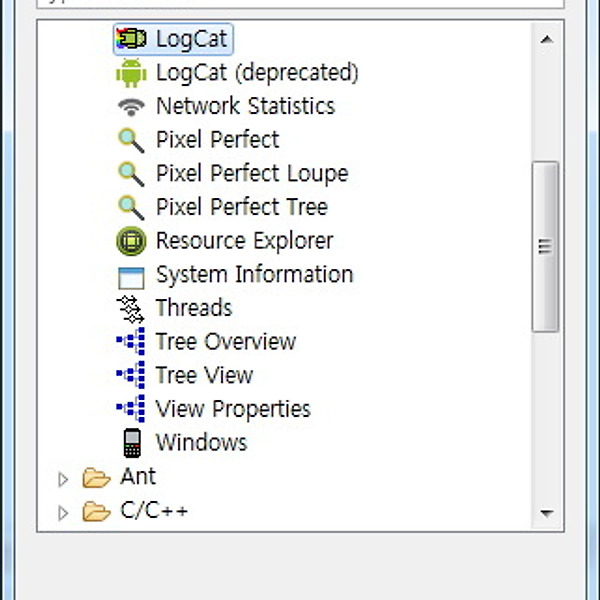Screen dimensions: 600x600
Task: Click the Android icon beside LogCat (deprecated)
Action: coord(131,73)
